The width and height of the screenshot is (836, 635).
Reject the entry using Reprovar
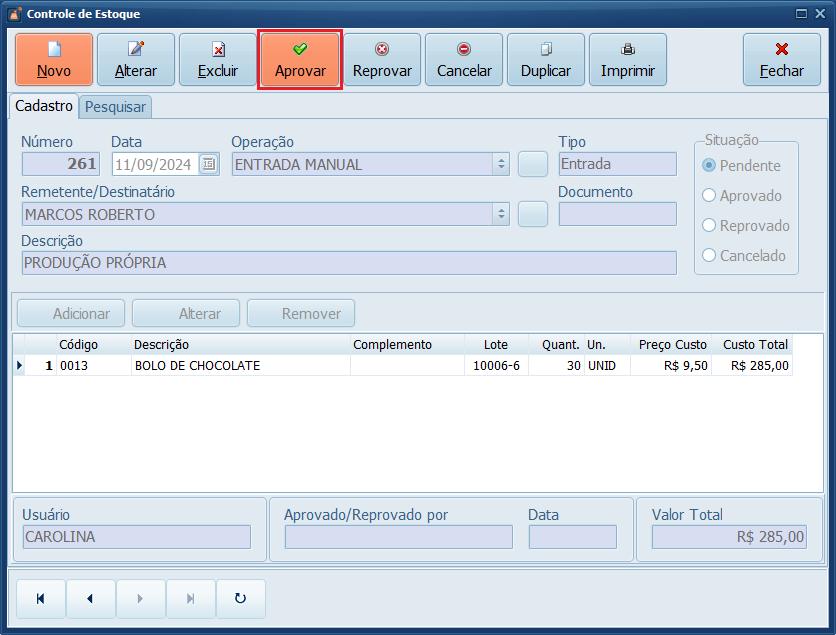click(382, 60)
